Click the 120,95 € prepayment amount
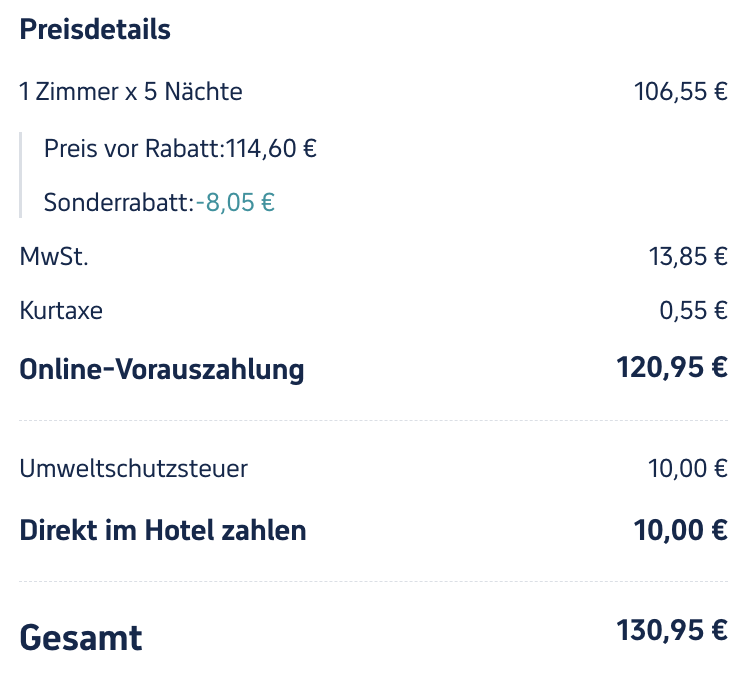Image resolution: width=746 pixels, height=682 pixels. pos(672,367)
